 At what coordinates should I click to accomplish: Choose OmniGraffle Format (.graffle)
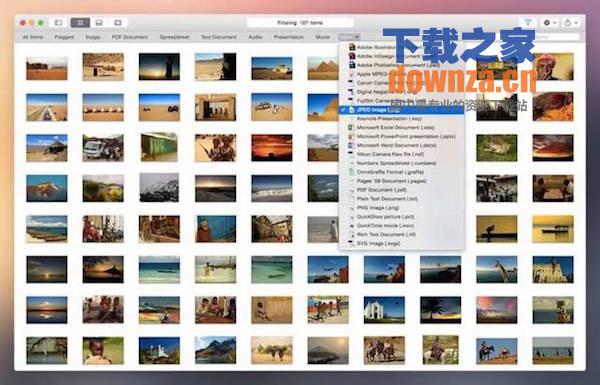point(402,172)
